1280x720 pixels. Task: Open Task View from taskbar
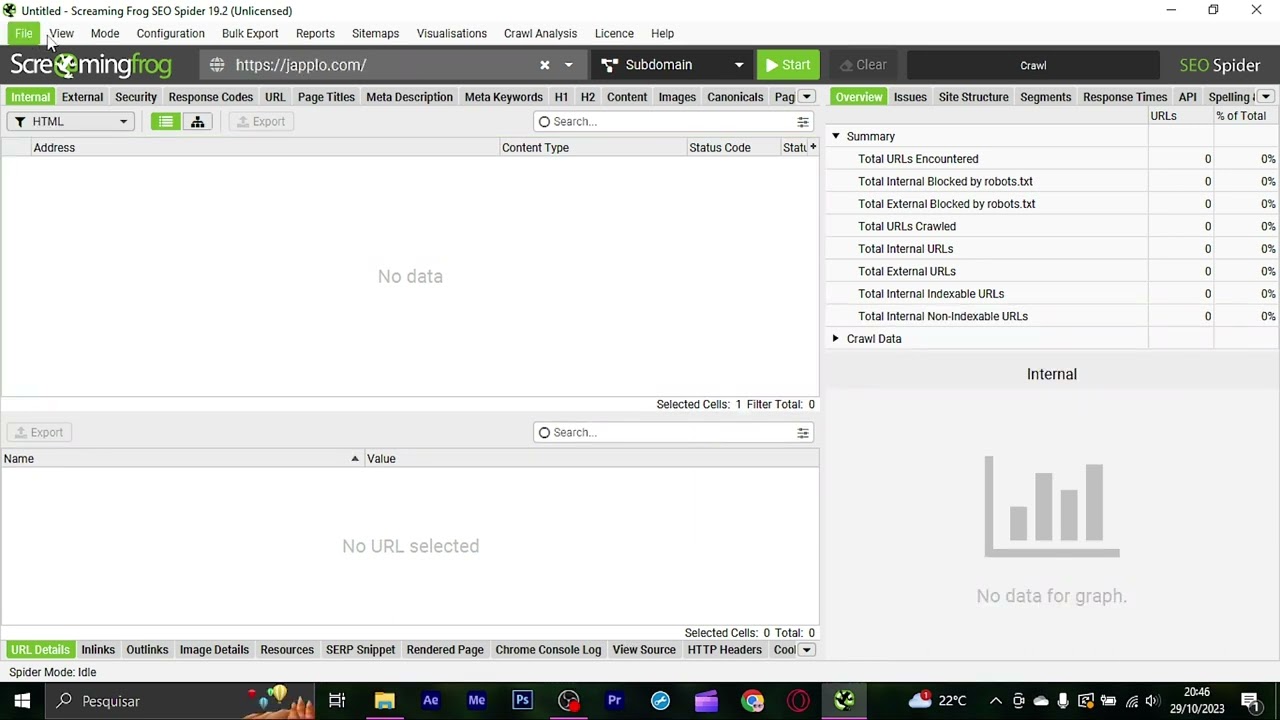point(337,701)
